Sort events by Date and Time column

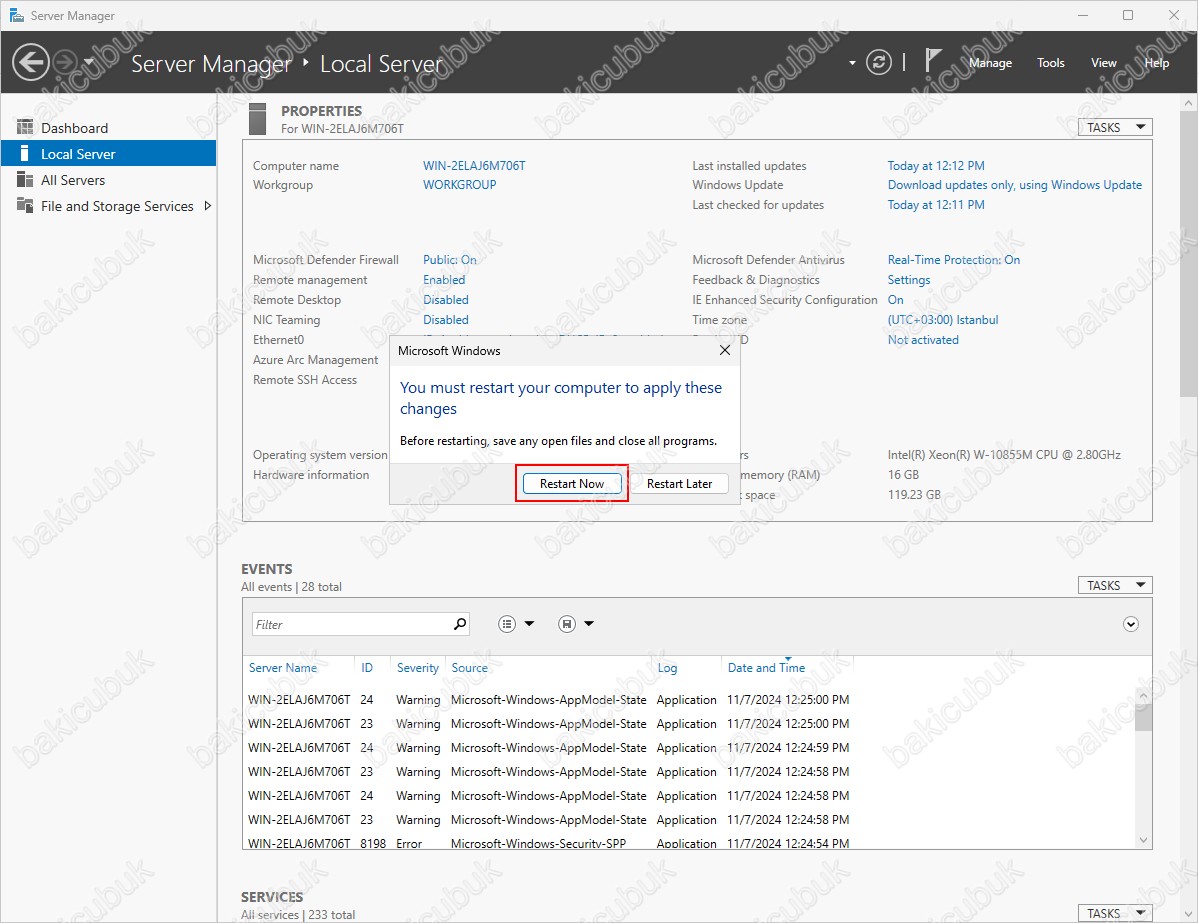coord(766,668)
